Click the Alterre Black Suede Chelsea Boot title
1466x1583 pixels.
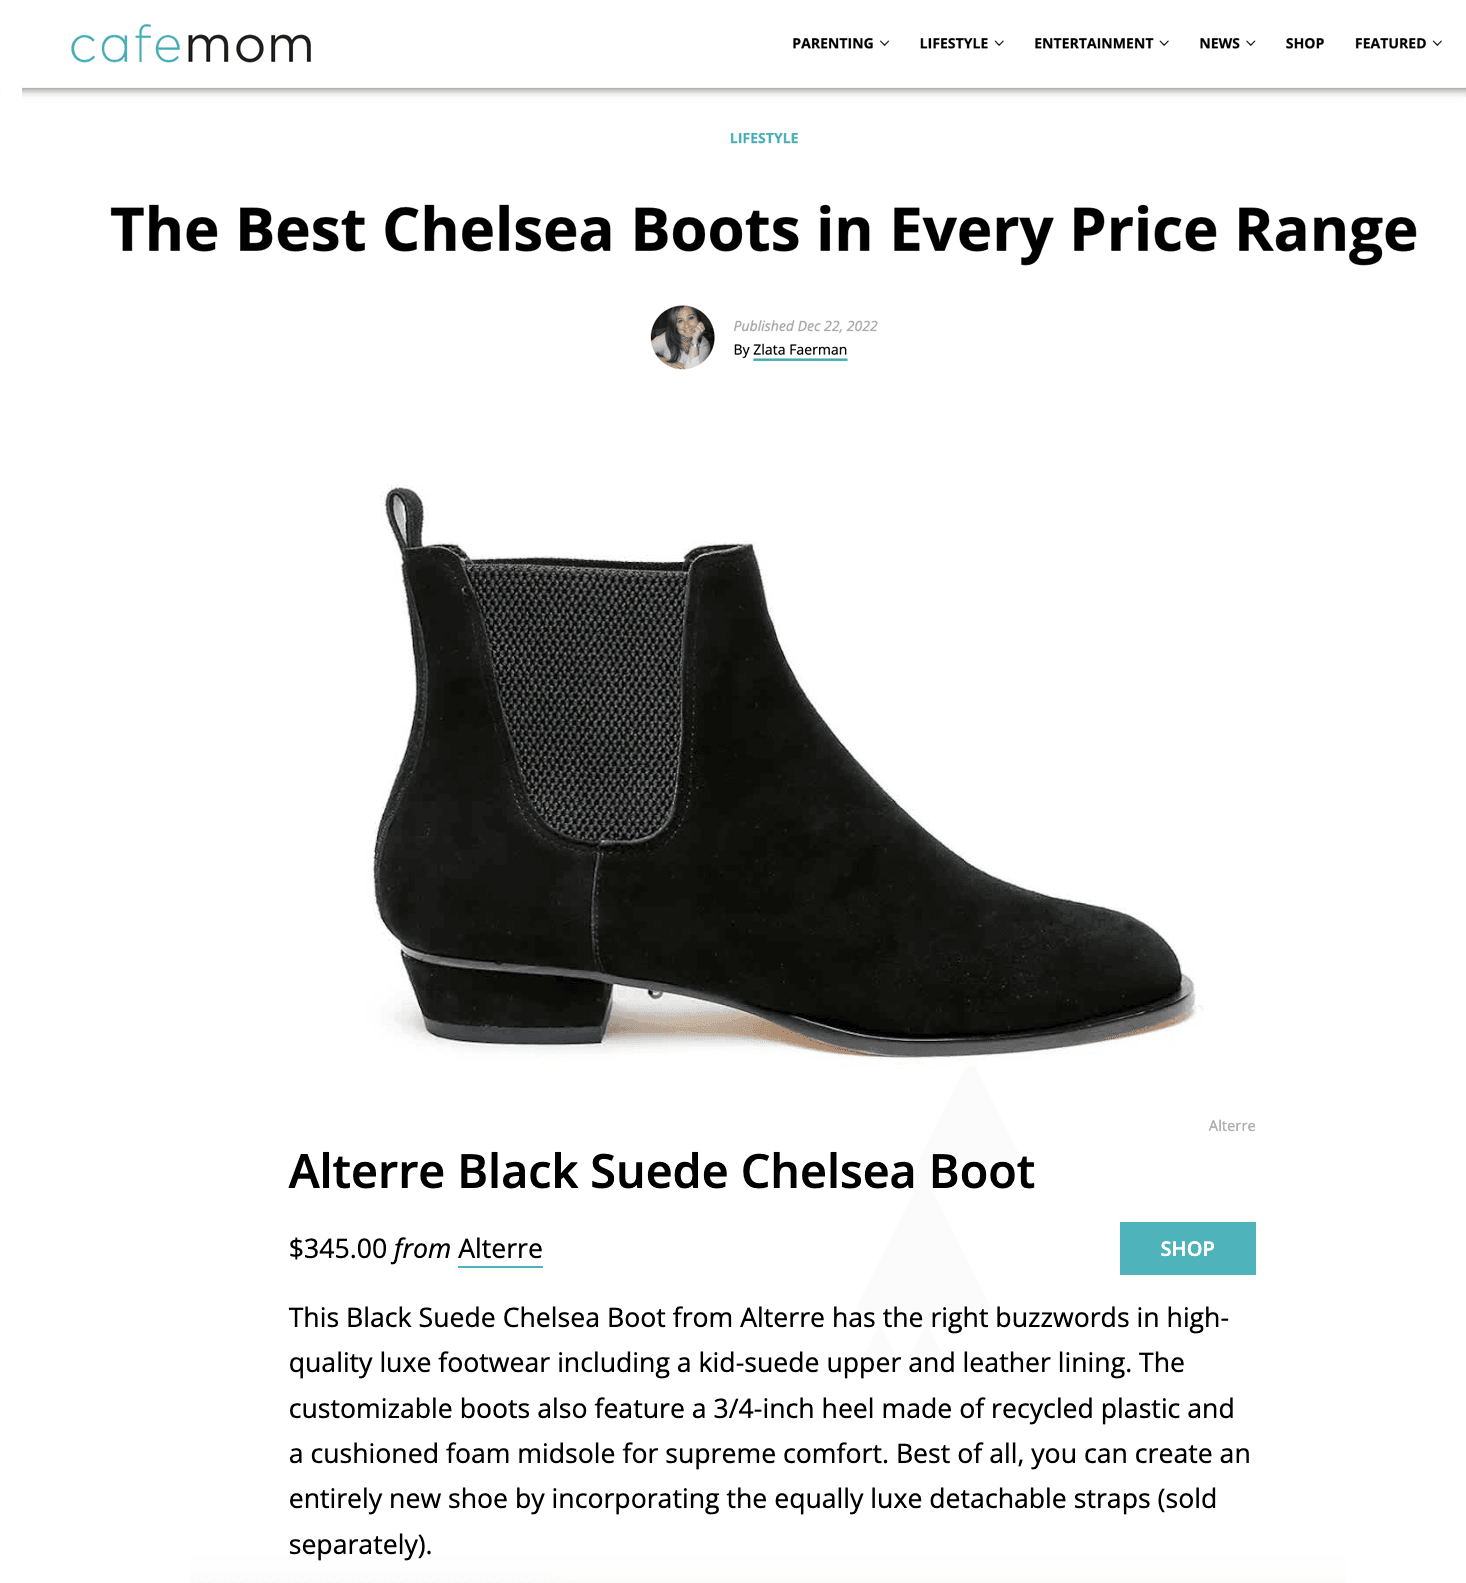pyautogui.click(x=662, y=1170)
